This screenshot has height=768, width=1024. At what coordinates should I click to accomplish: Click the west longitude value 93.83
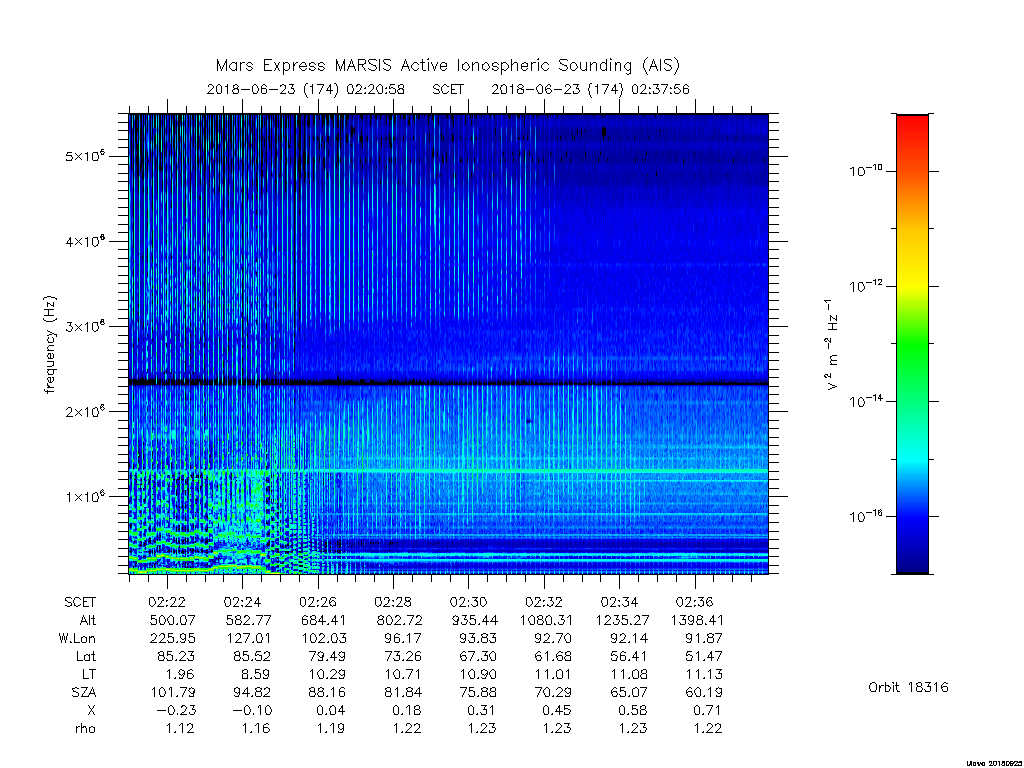click(x=478, y=639)
